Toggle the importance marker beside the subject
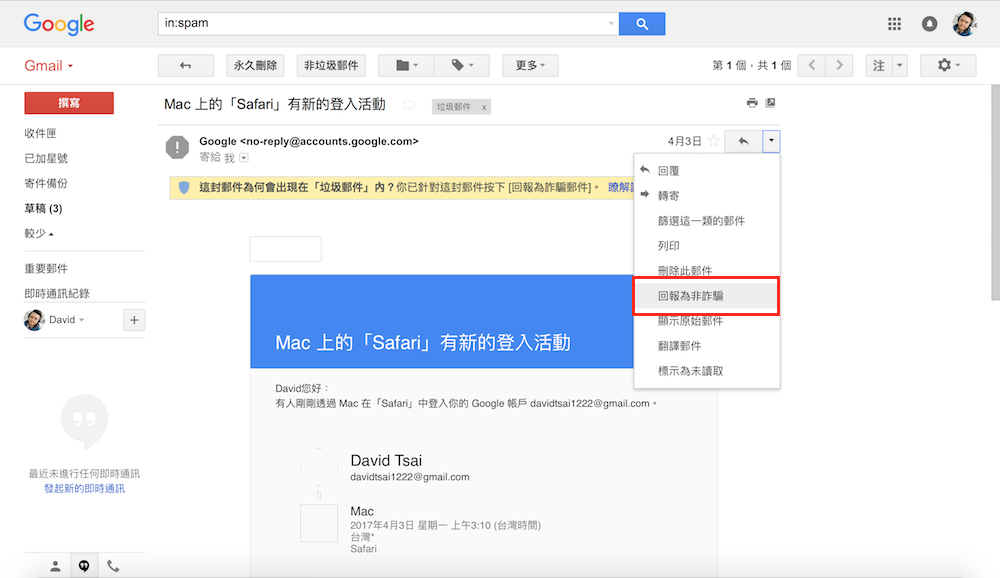This screenshot has height=578, width=1000. [x=408, y=105]
